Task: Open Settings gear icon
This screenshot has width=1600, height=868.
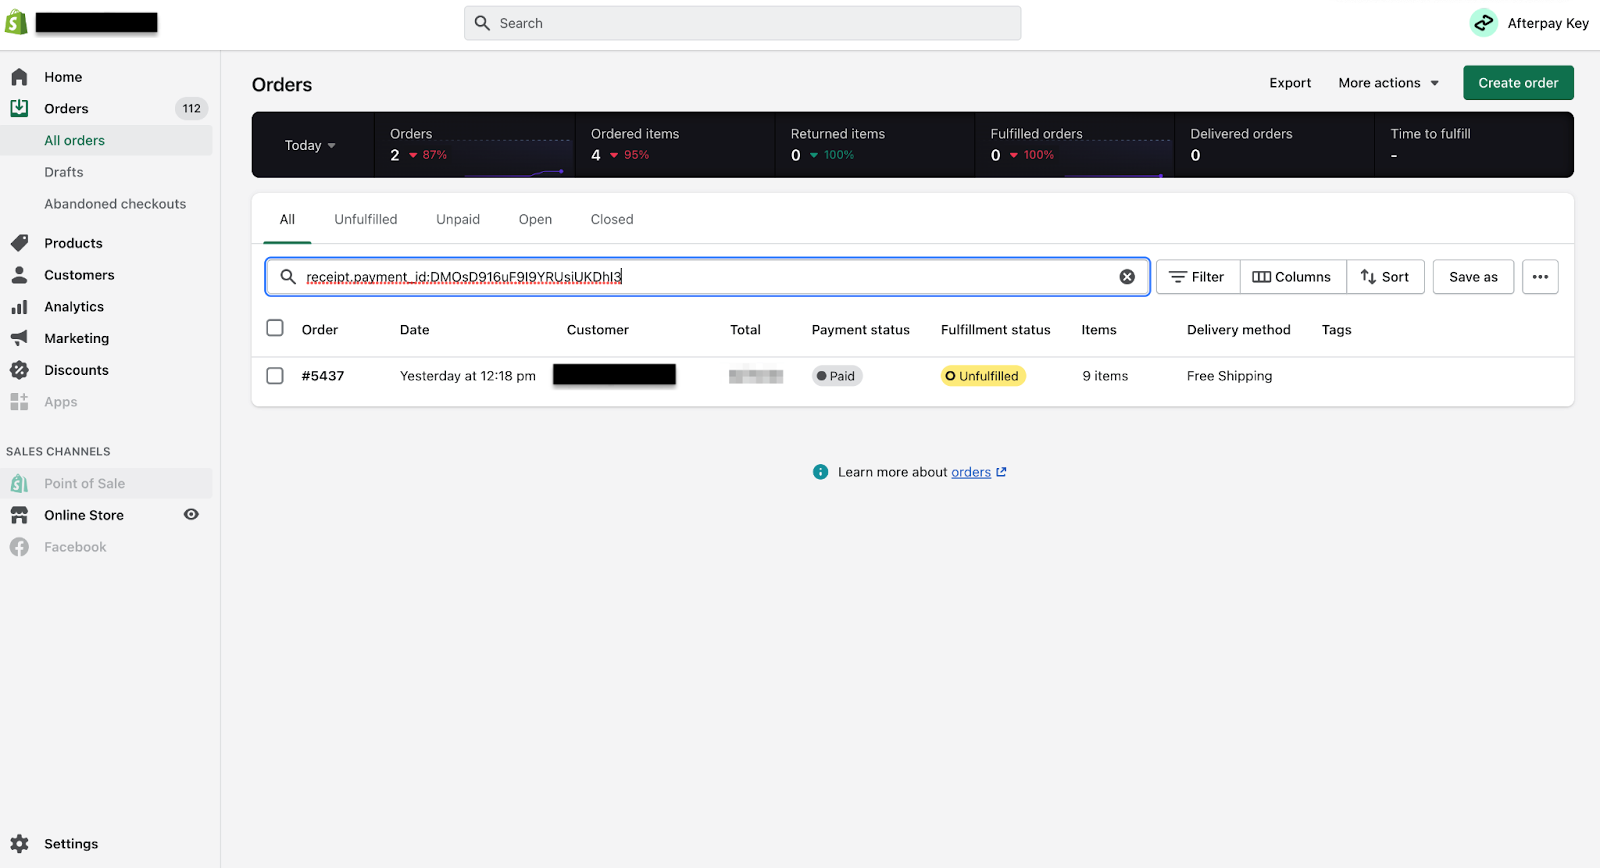Action: (19, 844)
